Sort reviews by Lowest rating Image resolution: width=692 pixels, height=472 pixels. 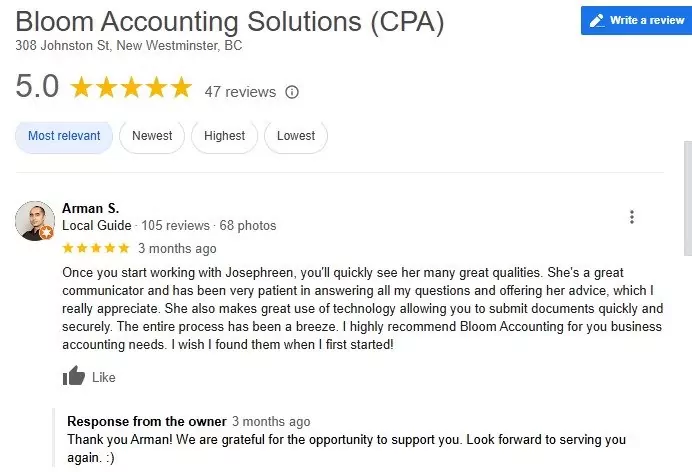296,136
